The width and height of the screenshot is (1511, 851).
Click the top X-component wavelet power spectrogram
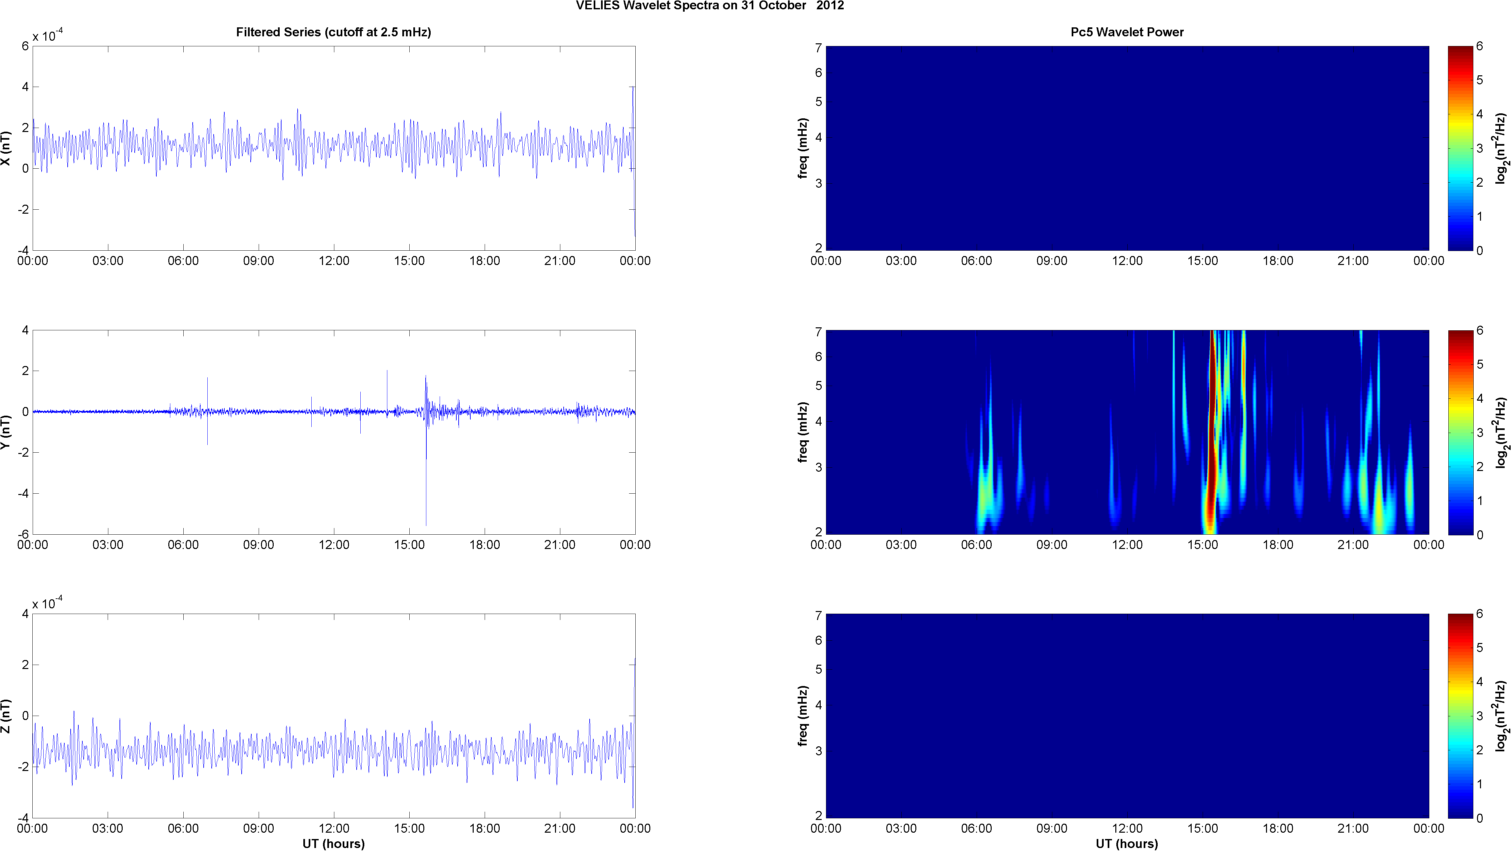click(x=1127, y=148)
